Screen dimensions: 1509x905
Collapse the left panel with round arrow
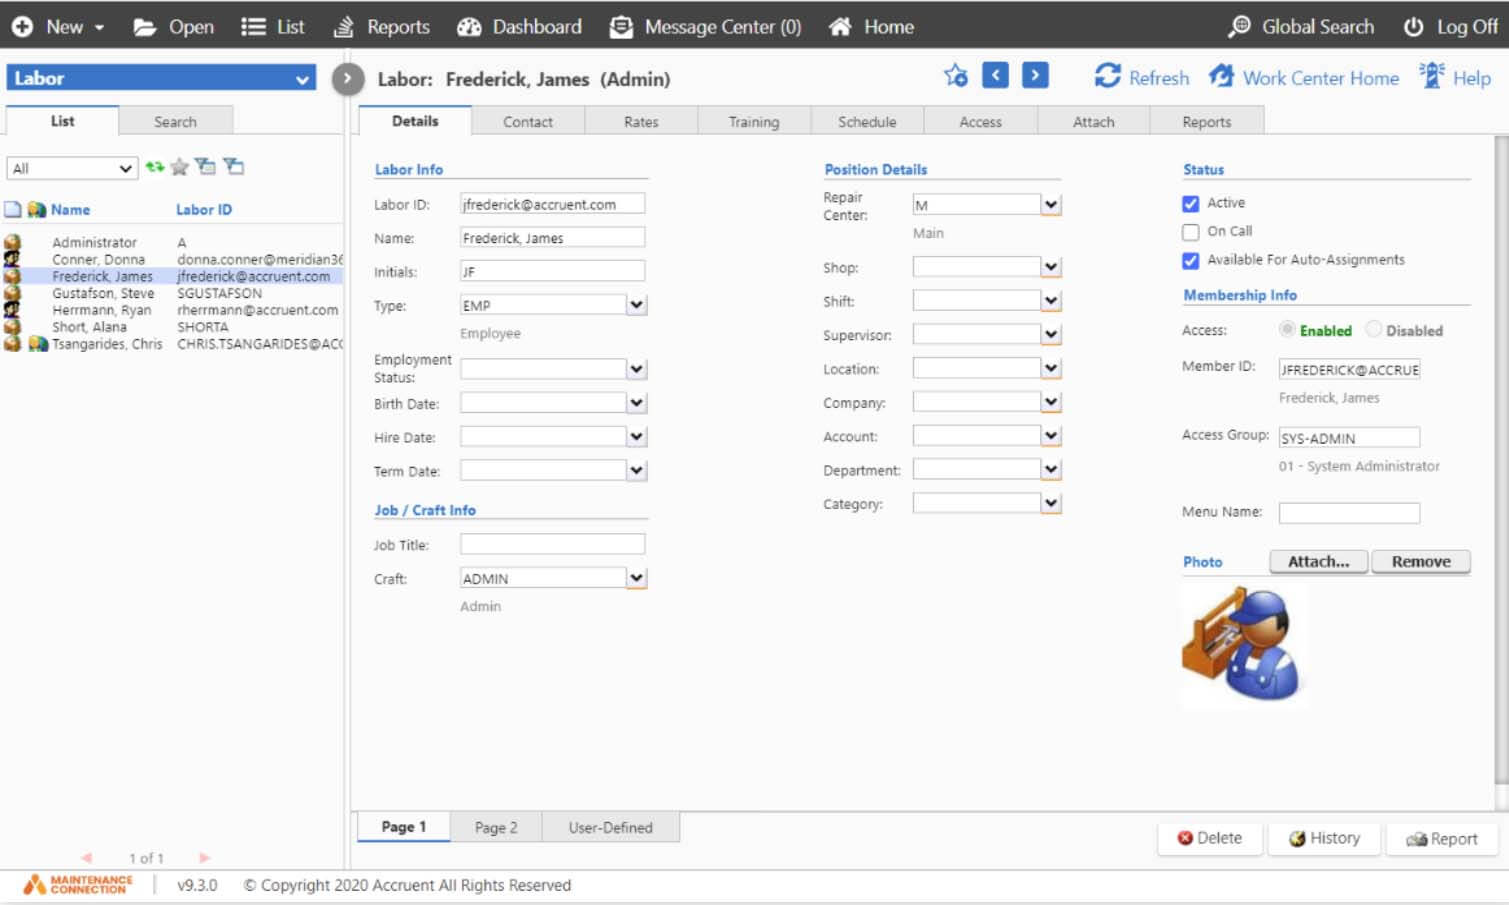coord(347,79)
